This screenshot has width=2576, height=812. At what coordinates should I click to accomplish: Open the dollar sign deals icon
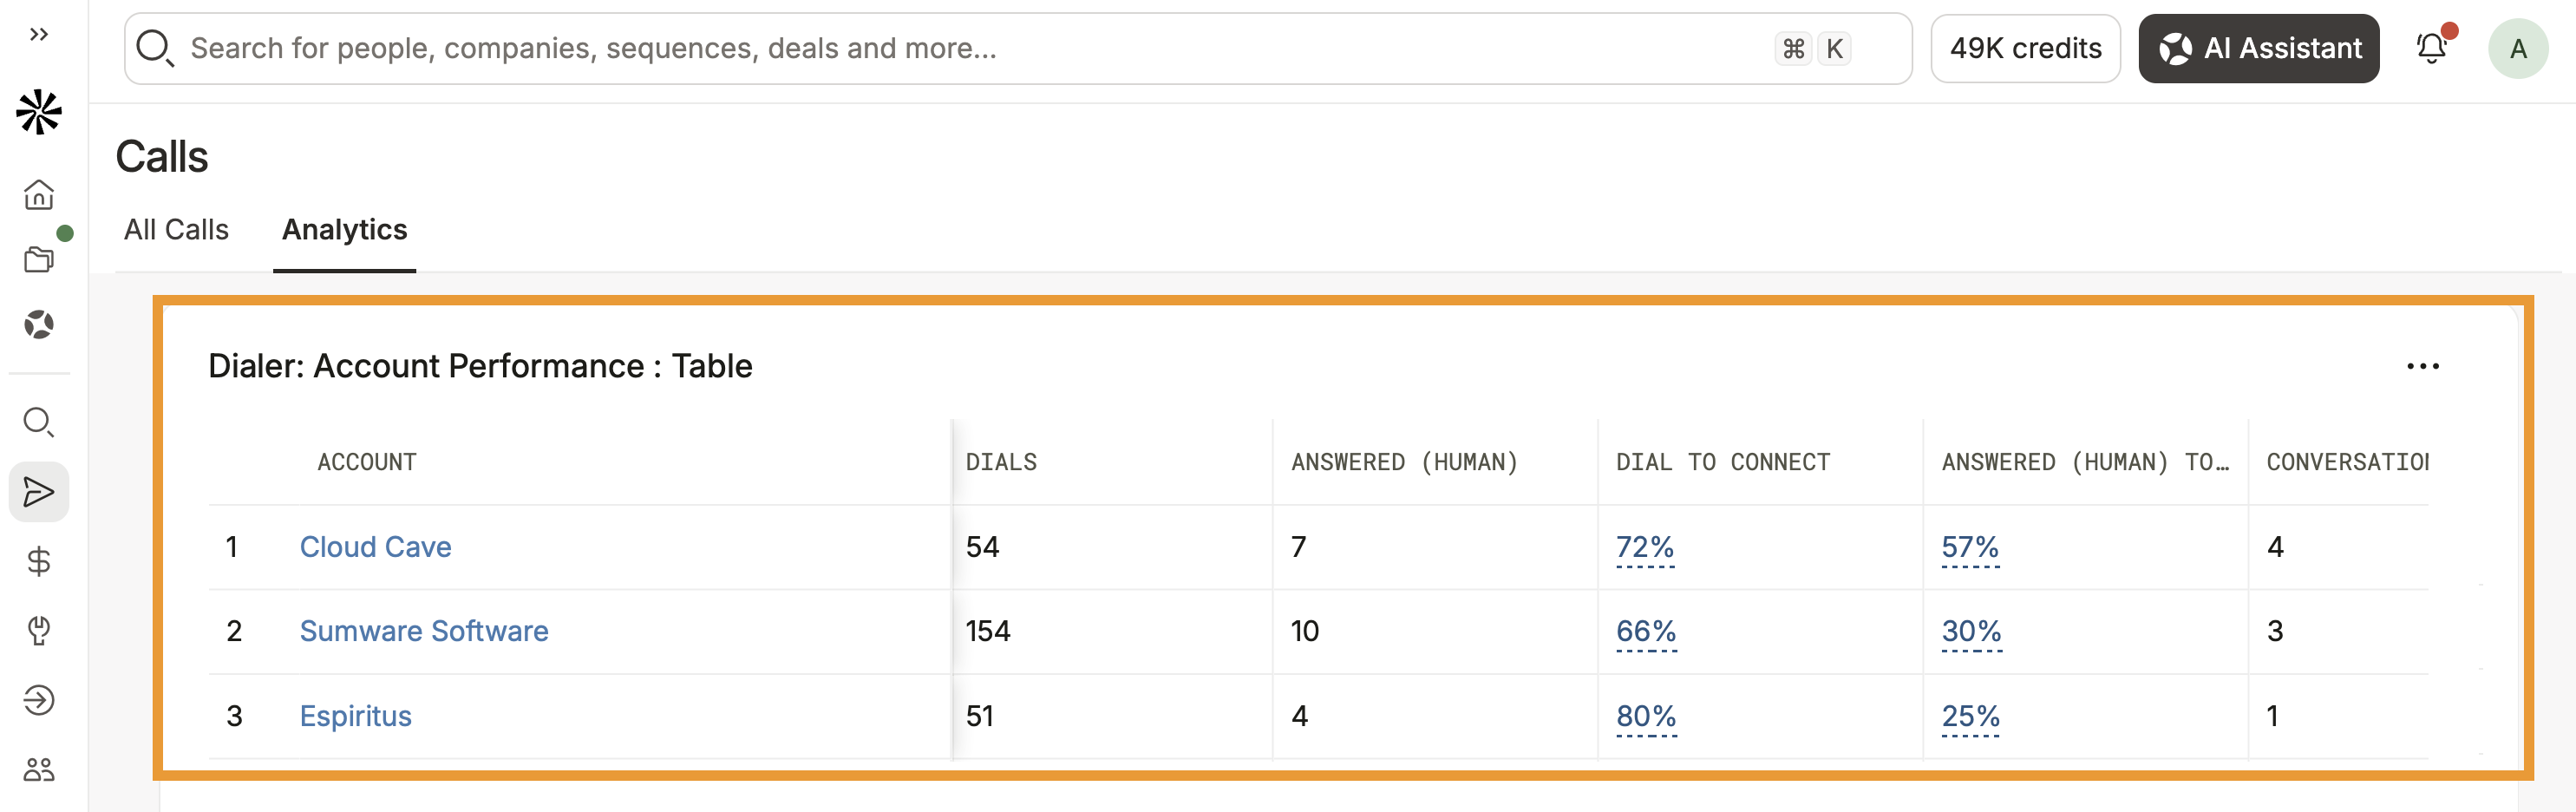point(39,561)
